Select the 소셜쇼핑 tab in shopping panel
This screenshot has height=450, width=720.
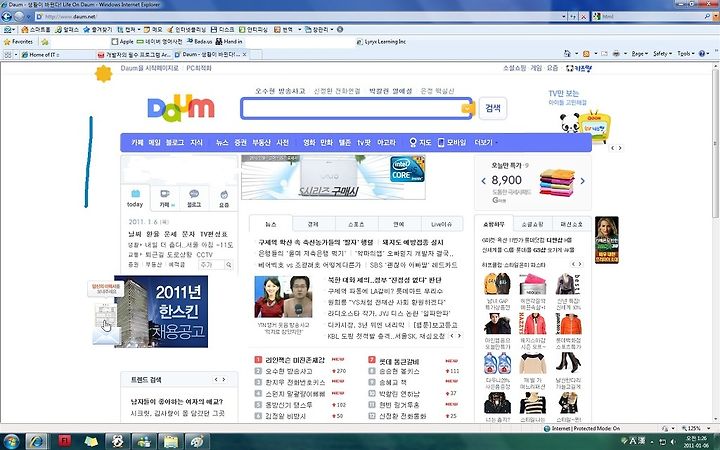(532, 224)
